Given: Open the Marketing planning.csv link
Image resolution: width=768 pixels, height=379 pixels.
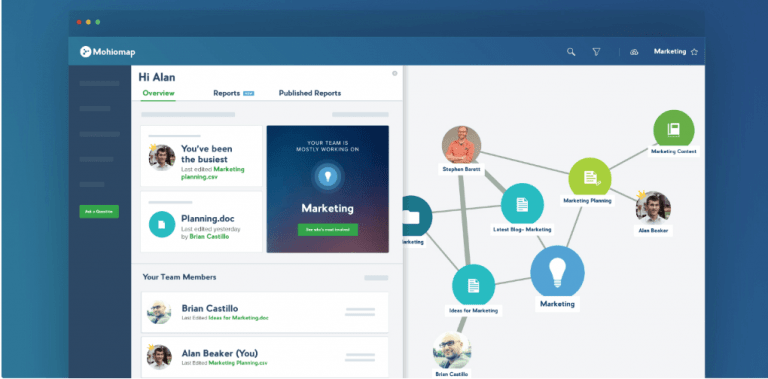Looking at the screenshot, I should pos(213,173).
